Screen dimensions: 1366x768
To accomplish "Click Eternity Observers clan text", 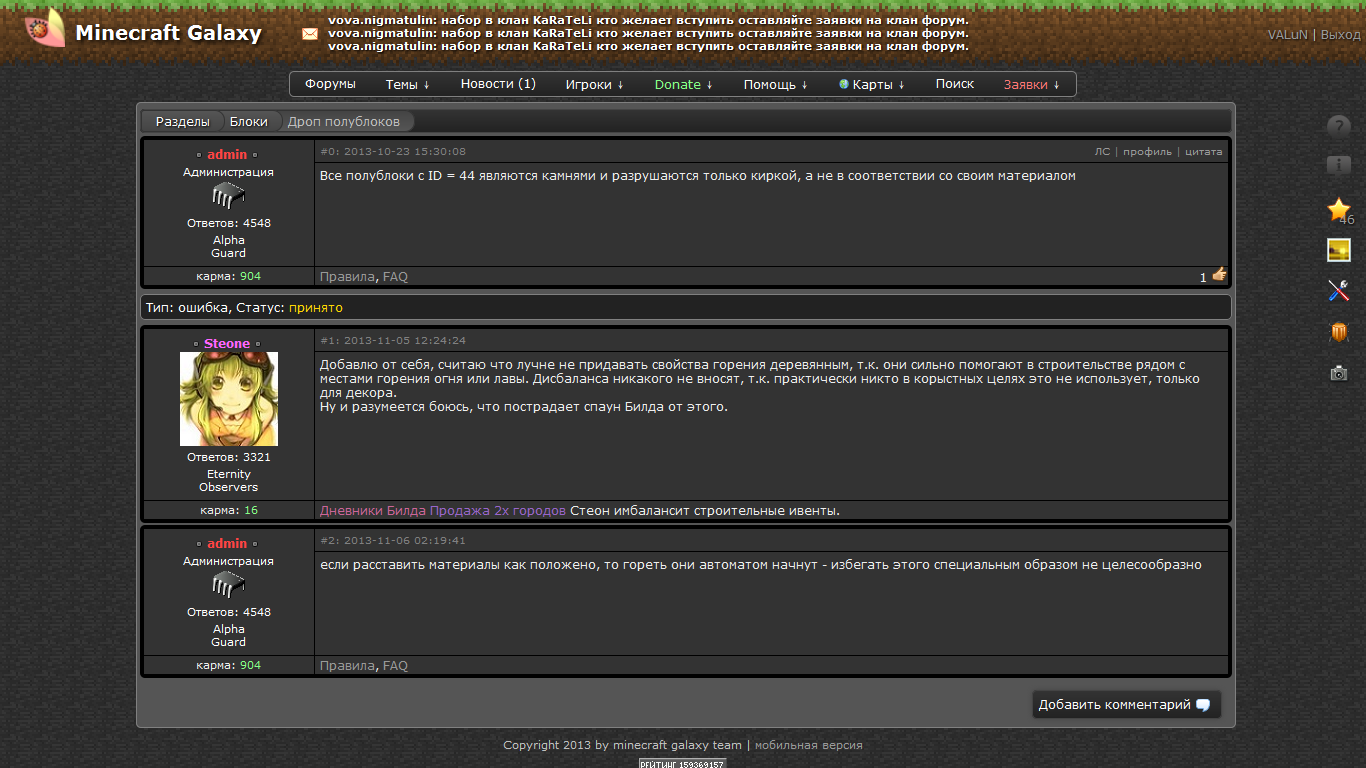I will 228,481.
